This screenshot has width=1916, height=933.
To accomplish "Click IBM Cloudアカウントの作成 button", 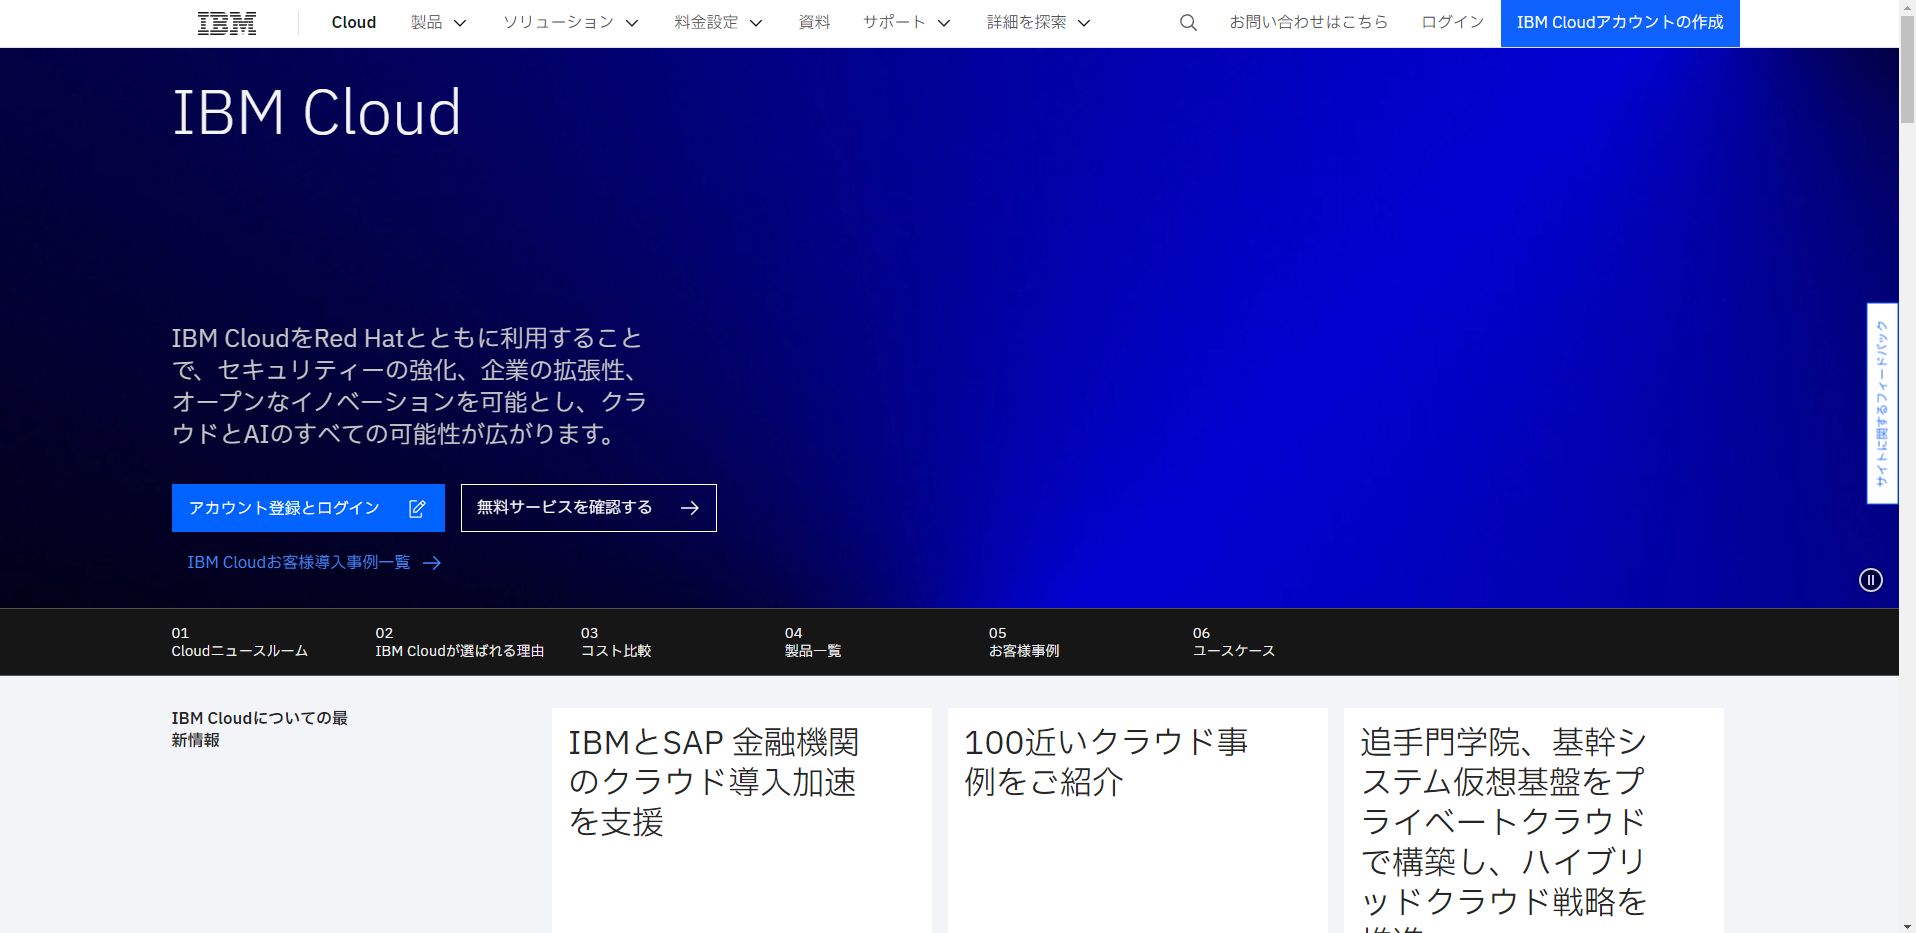I will [x=1620, y=23].
